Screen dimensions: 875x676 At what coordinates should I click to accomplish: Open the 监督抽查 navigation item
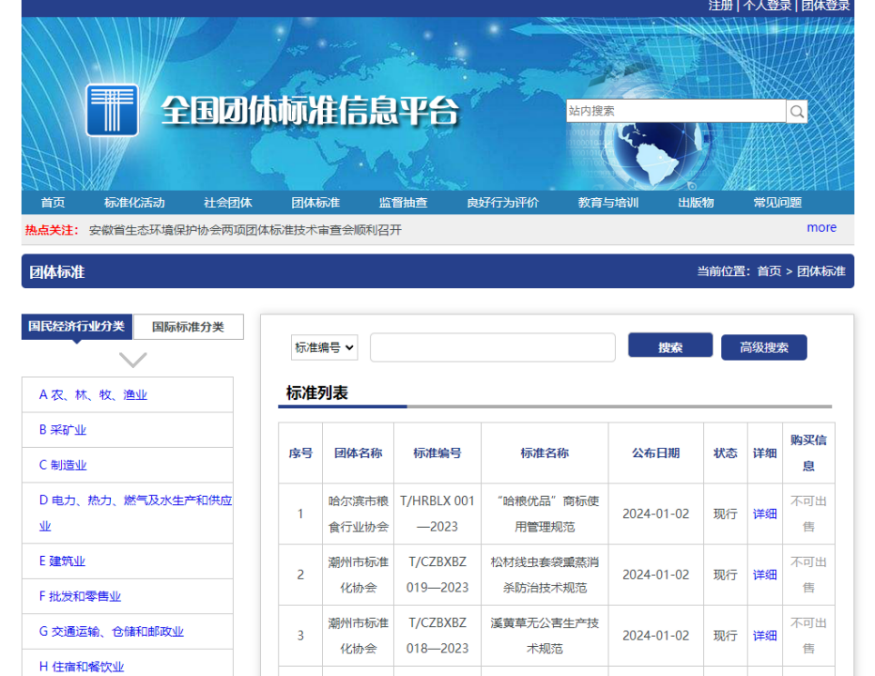pos(403,203)
